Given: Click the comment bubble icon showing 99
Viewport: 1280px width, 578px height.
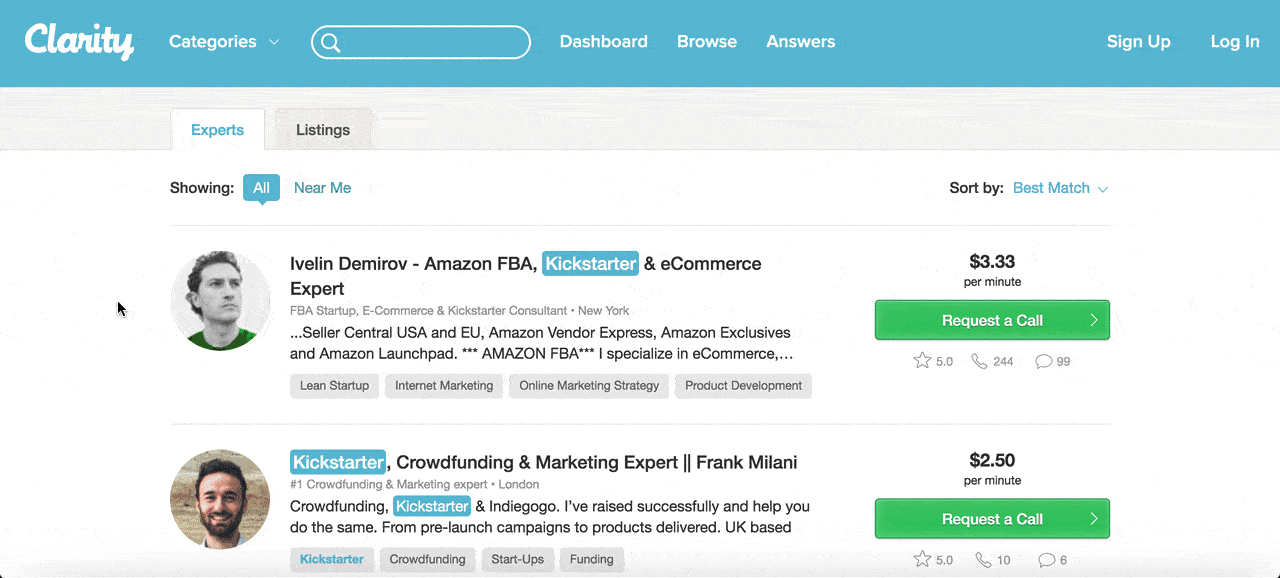Looking at the screenshot, I should 1043,361.
